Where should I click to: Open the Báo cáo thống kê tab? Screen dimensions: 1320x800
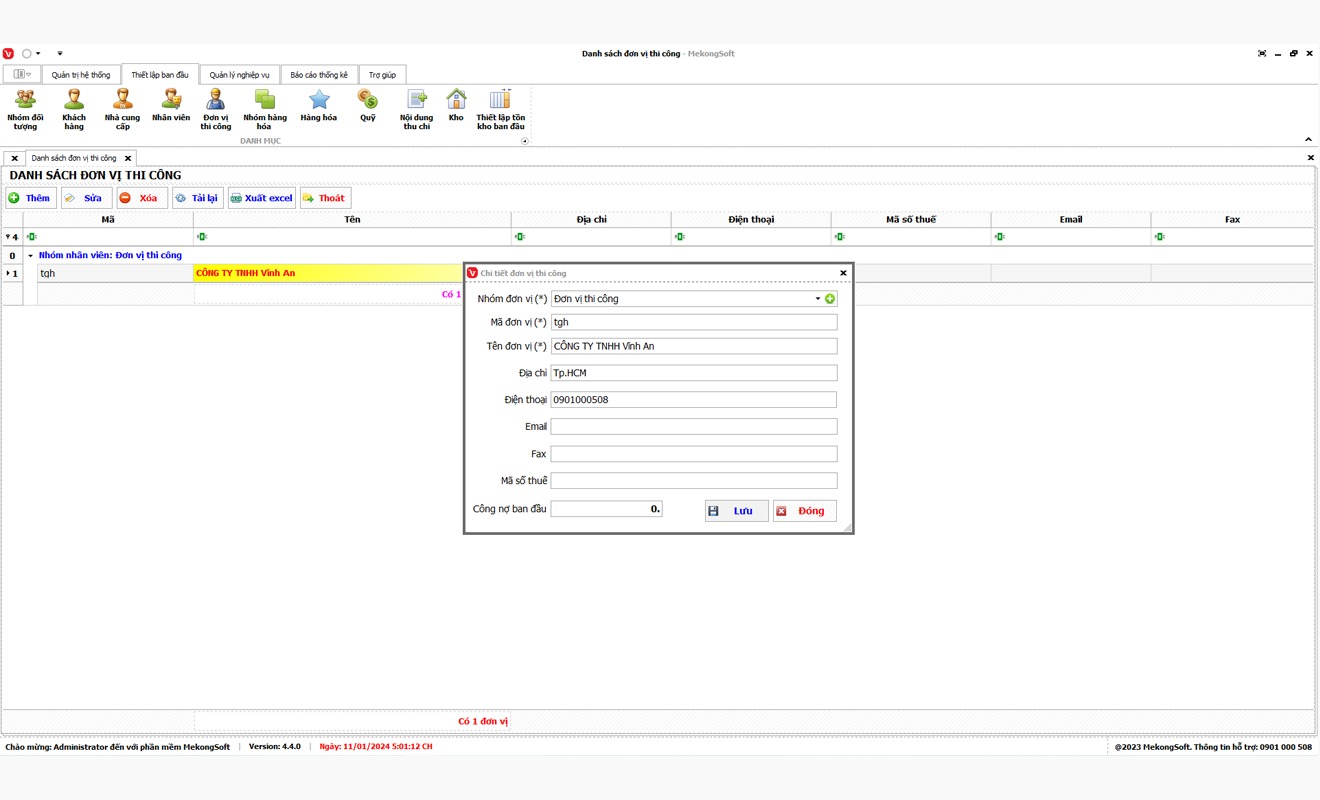coord(319,75)
